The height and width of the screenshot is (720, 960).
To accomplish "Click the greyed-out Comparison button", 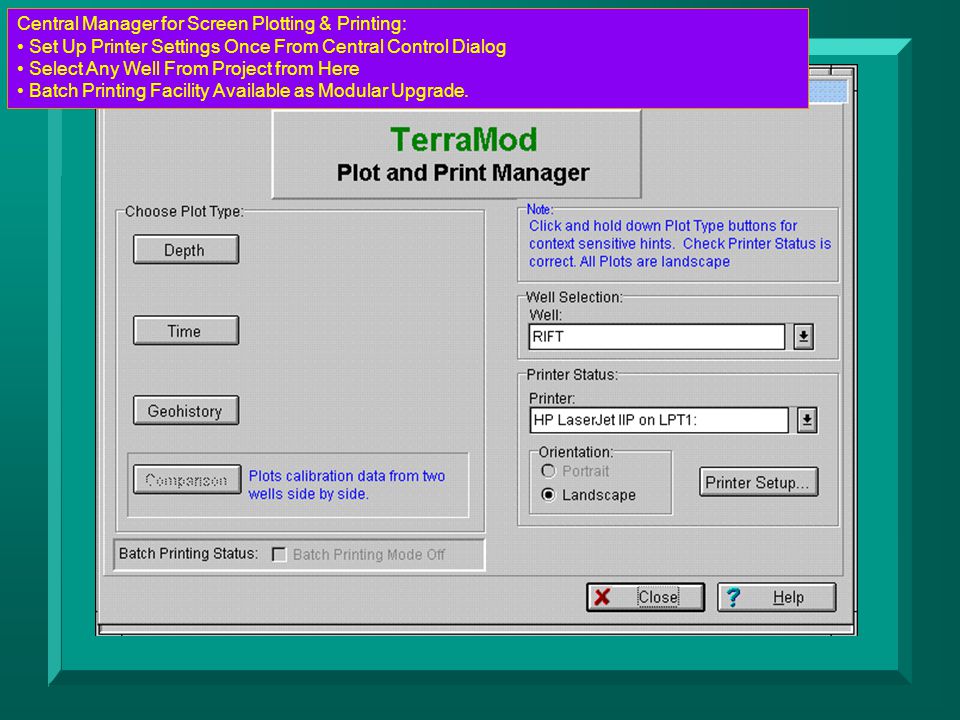I will [x=187, y=480].
